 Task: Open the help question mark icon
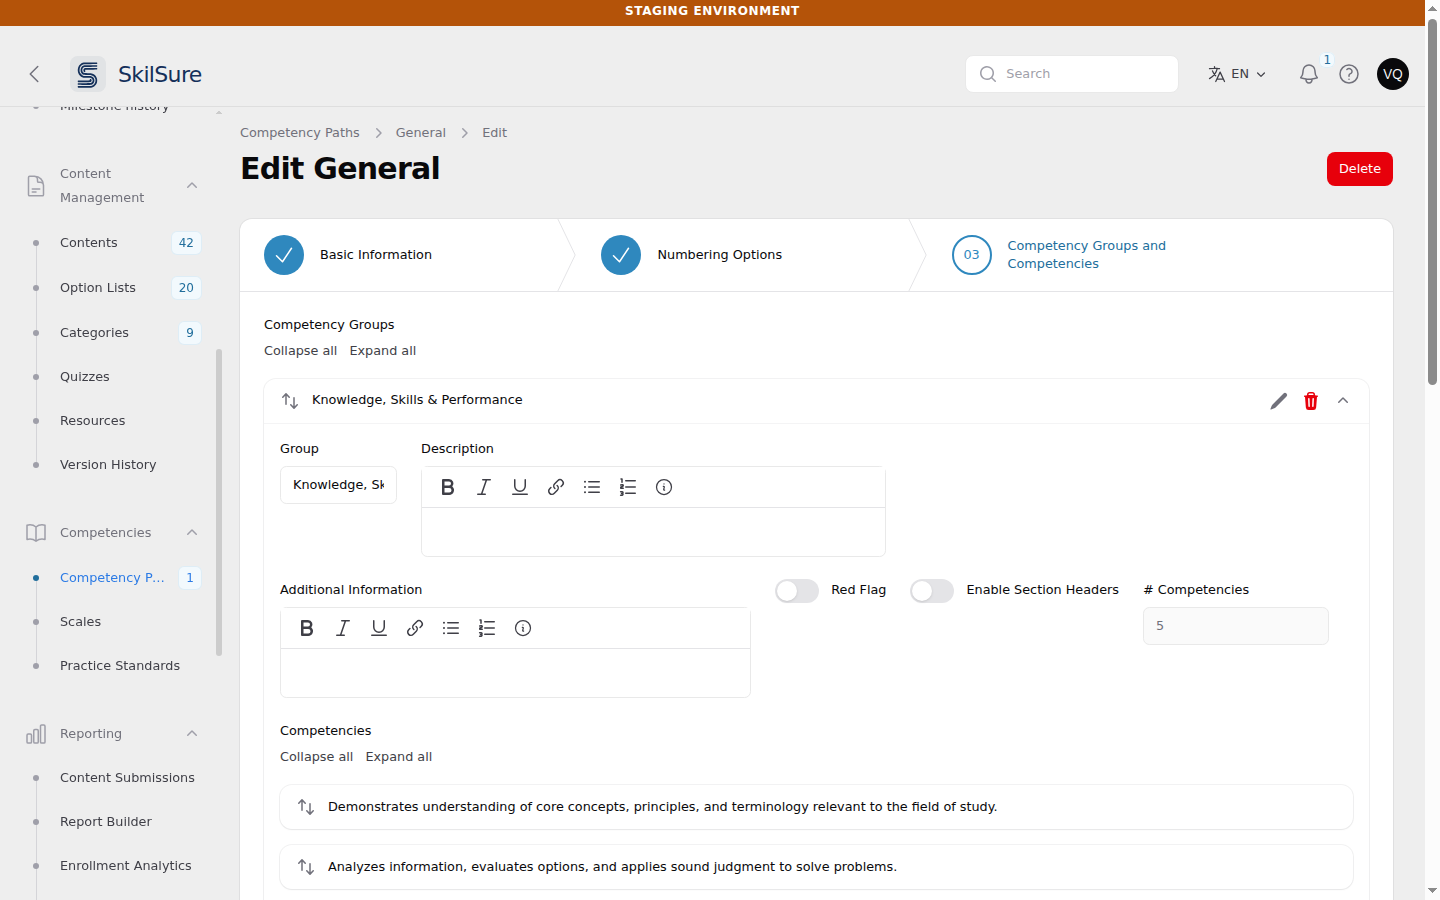(1349, 74)
